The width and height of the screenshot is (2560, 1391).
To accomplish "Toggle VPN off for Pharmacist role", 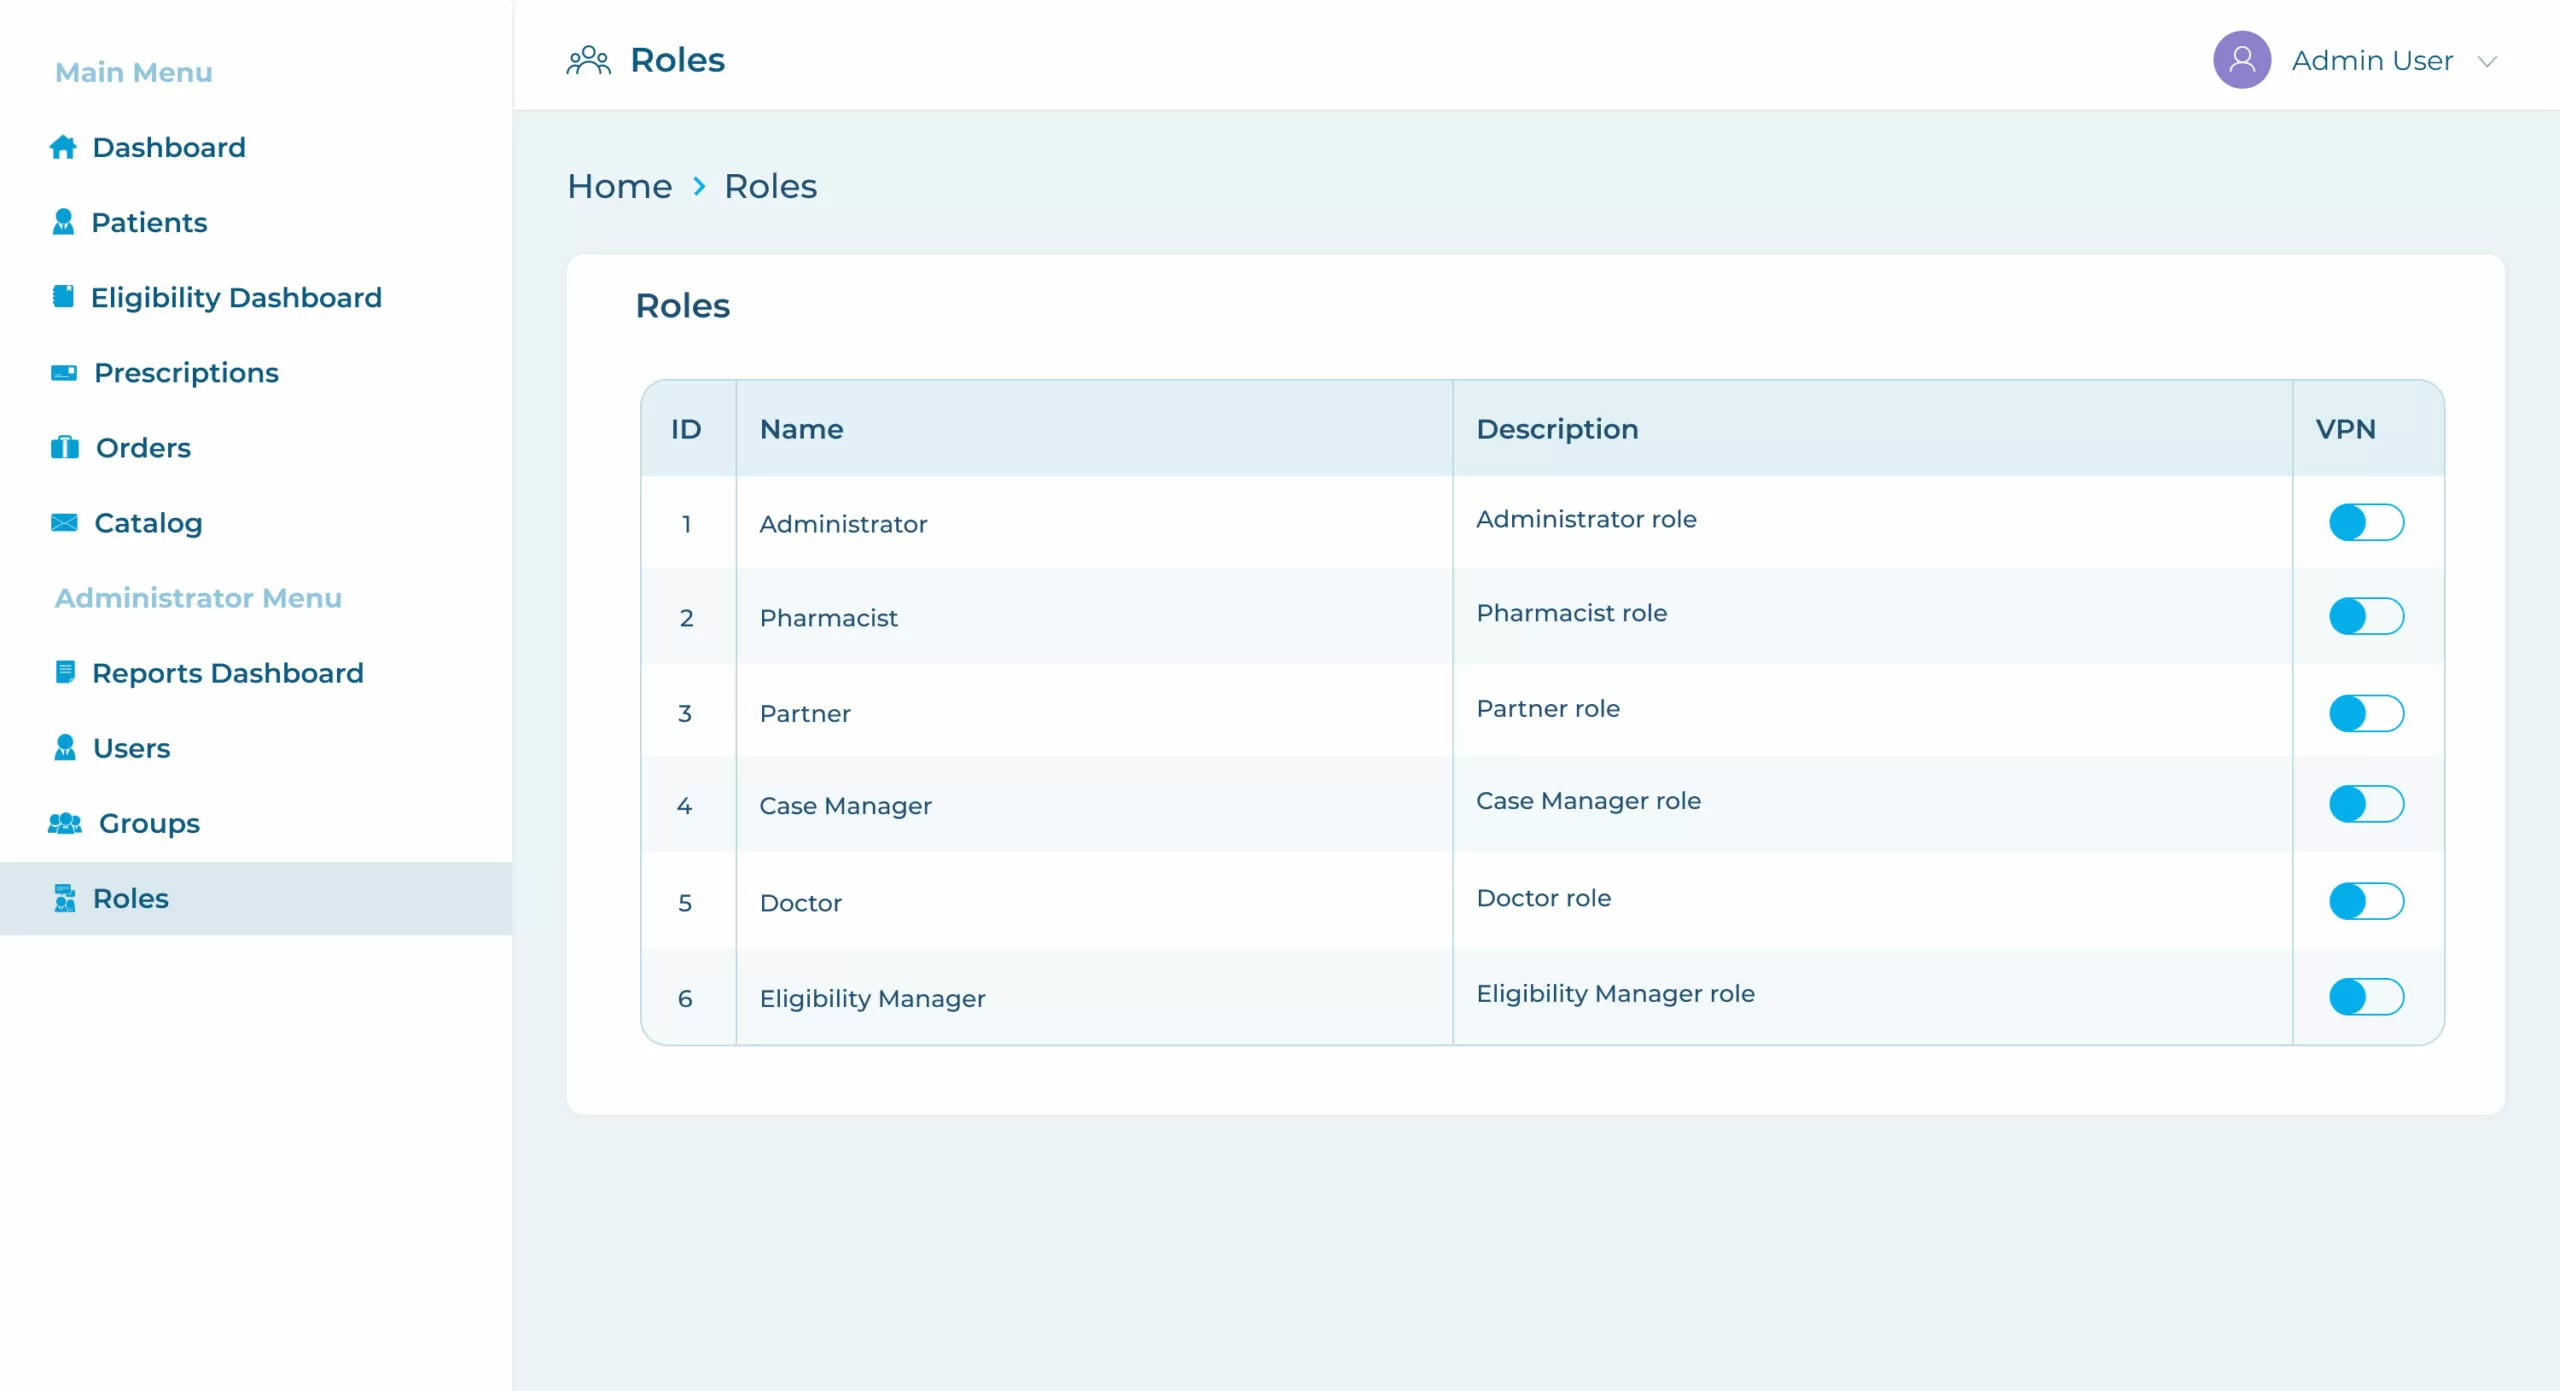I will pos(2365,616).
